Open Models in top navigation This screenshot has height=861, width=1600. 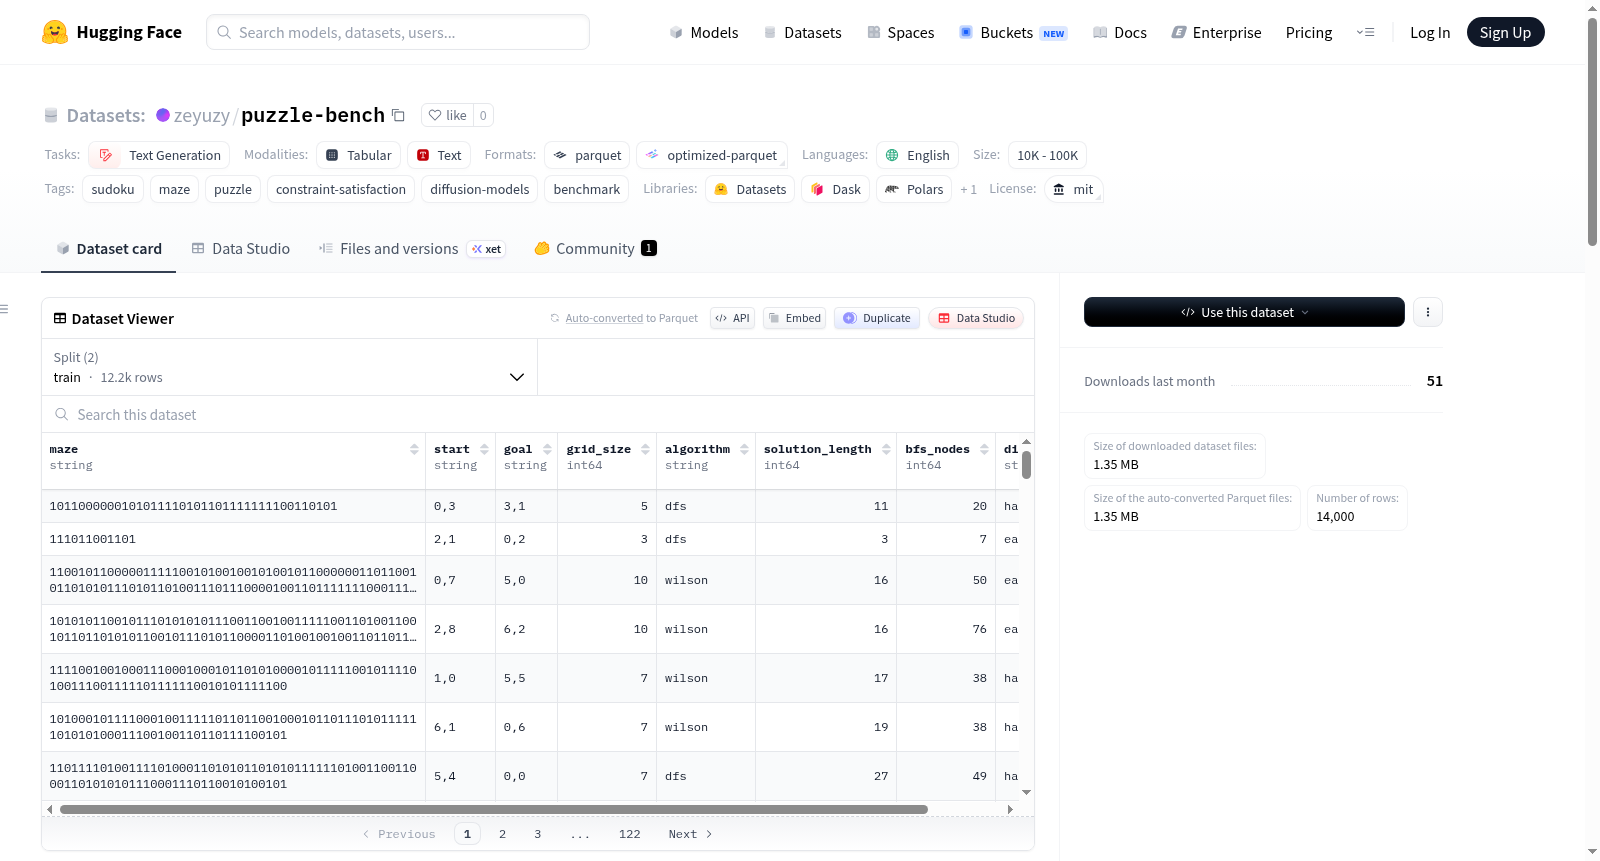click(703, 32)
